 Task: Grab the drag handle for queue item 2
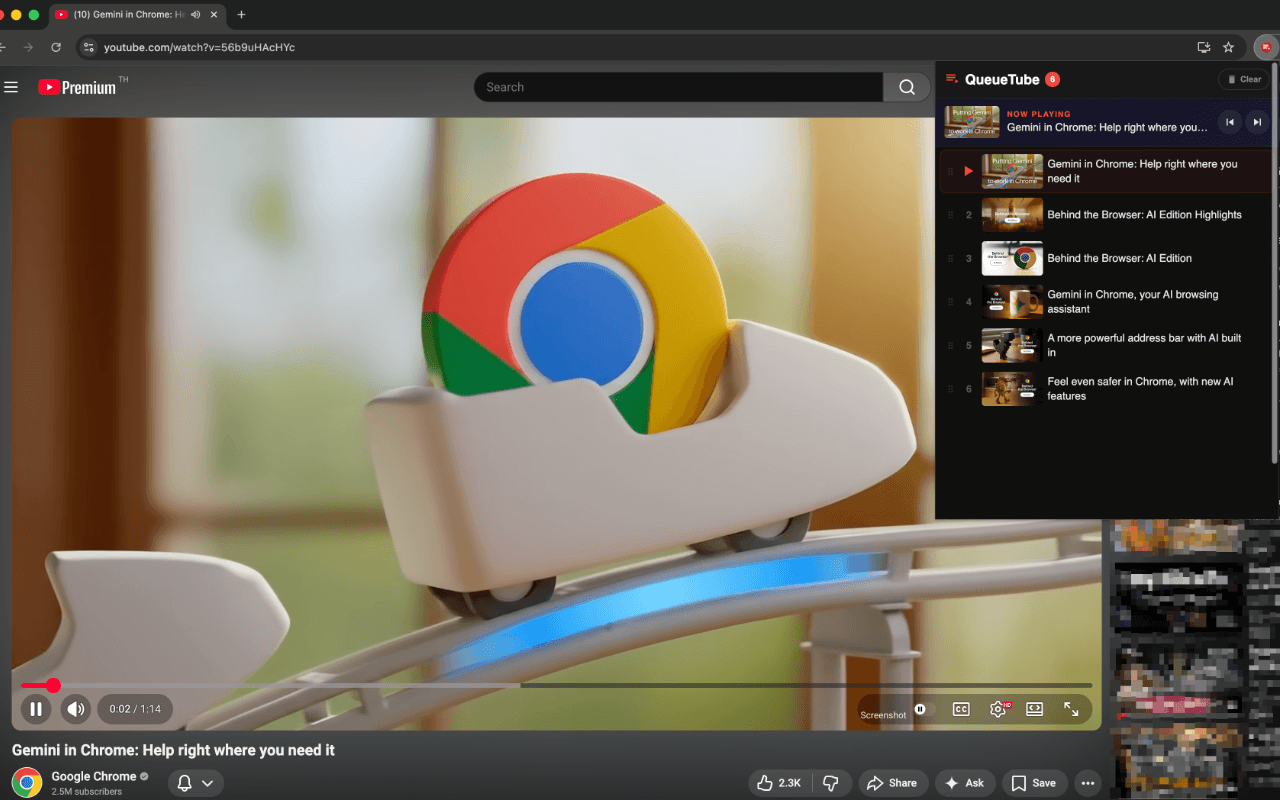[x=951, y=215]
